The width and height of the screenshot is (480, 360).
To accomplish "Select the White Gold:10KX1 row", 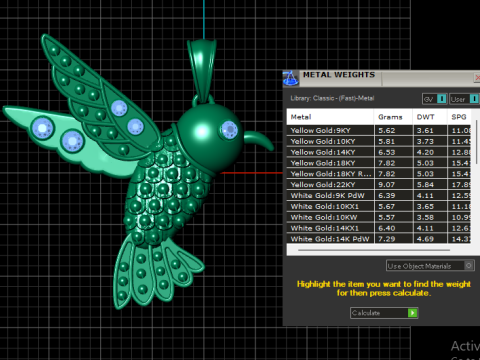I will coord(379,206).
